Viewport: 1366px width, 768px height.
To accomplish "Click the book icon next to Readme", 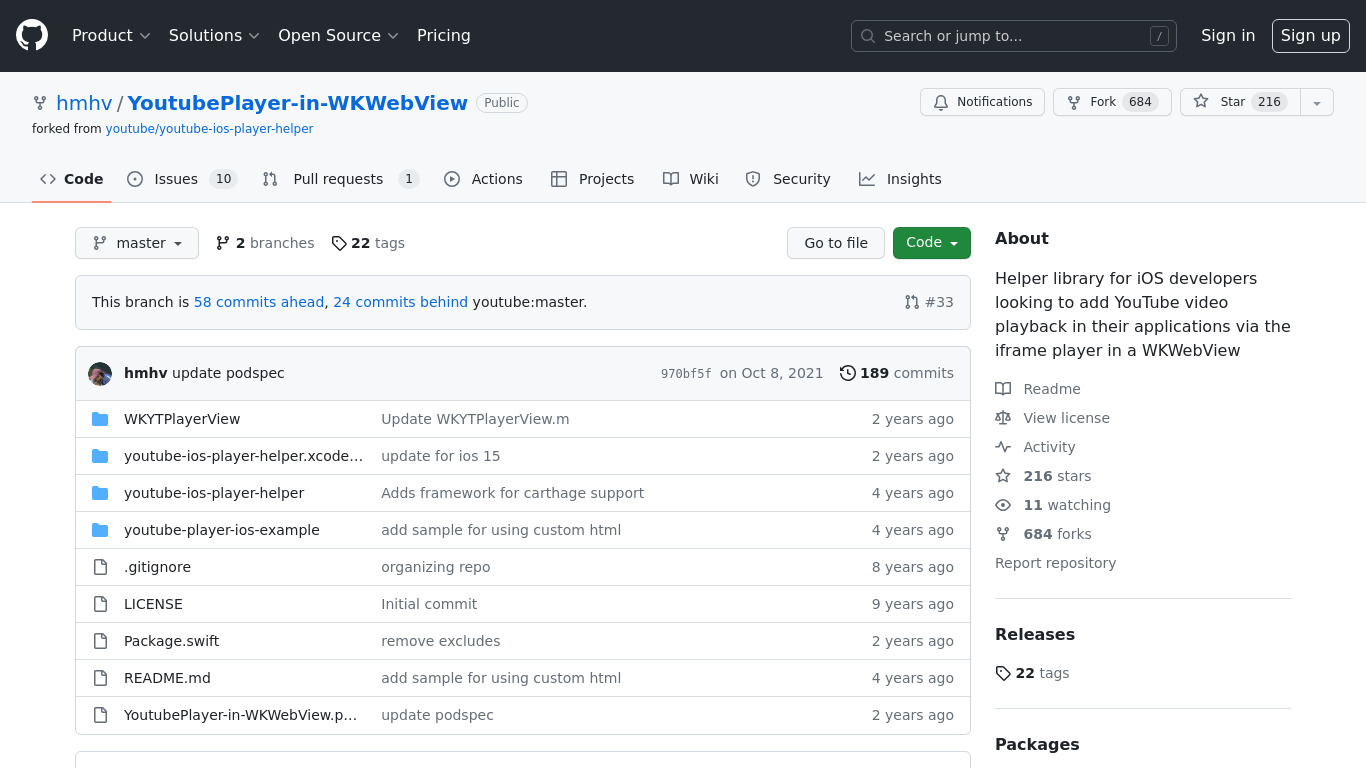I will click(1003, 389).
